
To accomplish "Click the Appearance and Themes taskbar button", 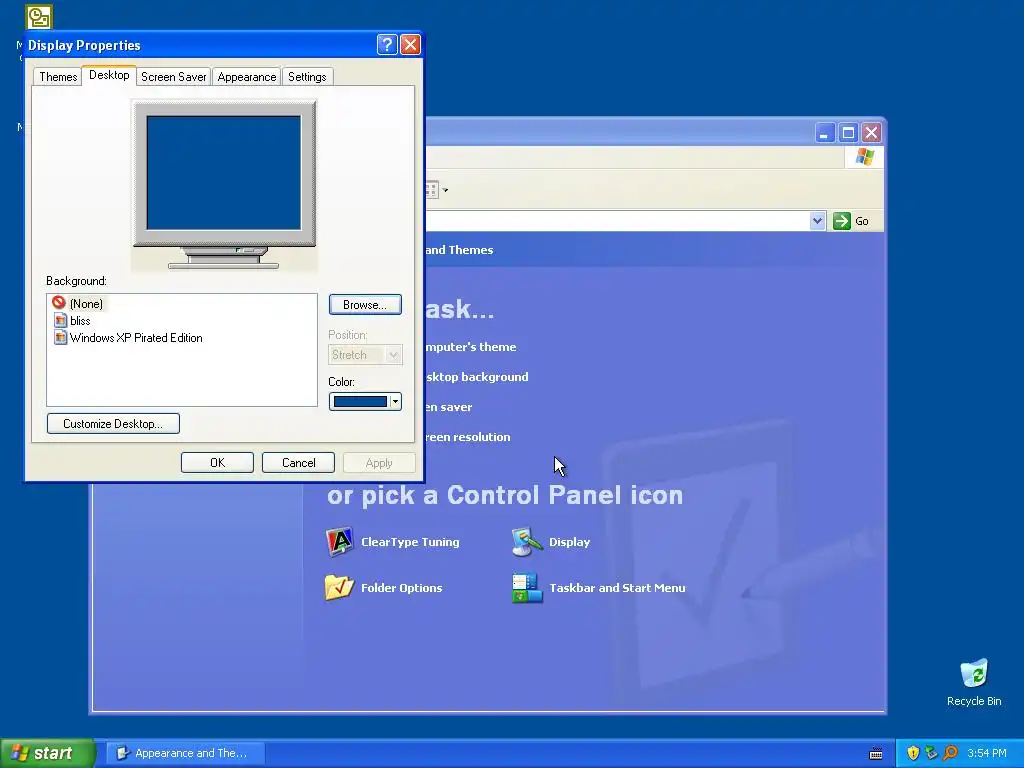I will coord(185,753).
